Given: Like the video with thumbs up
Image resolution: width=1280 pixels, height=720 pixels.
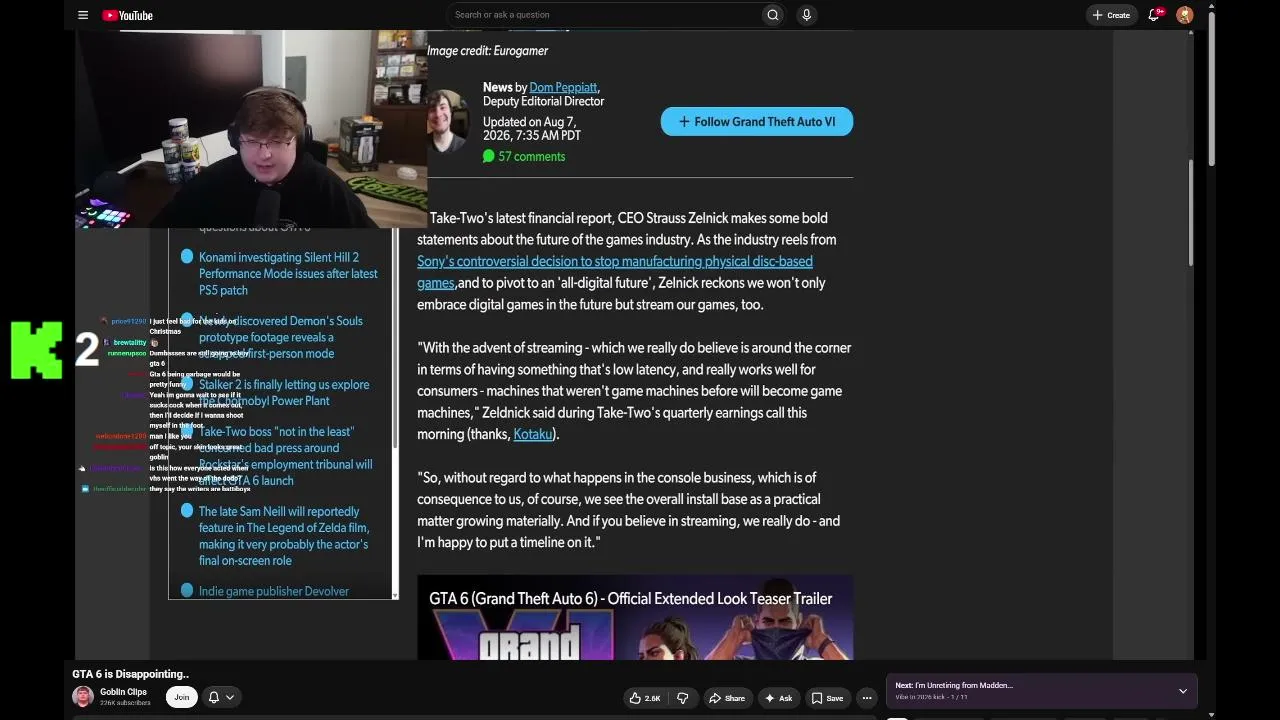Looking at the screenshot, I should click(x=644, y=698).
